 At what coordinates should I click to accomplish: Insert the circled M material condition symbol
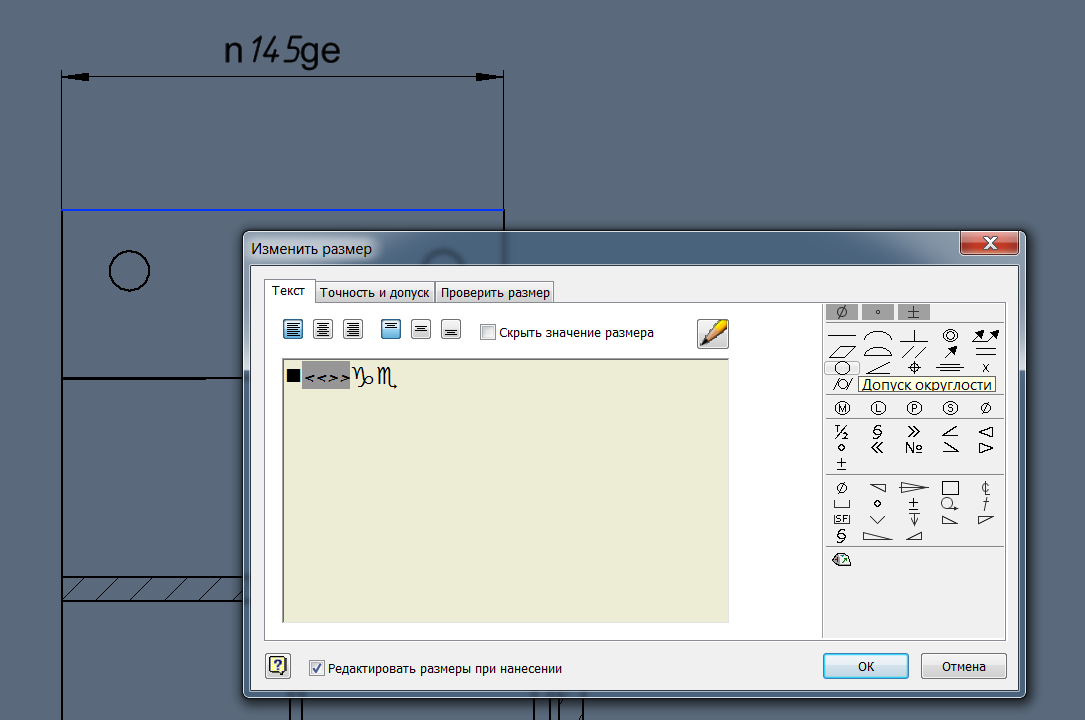pyautogui.click(x=841, y=408)
